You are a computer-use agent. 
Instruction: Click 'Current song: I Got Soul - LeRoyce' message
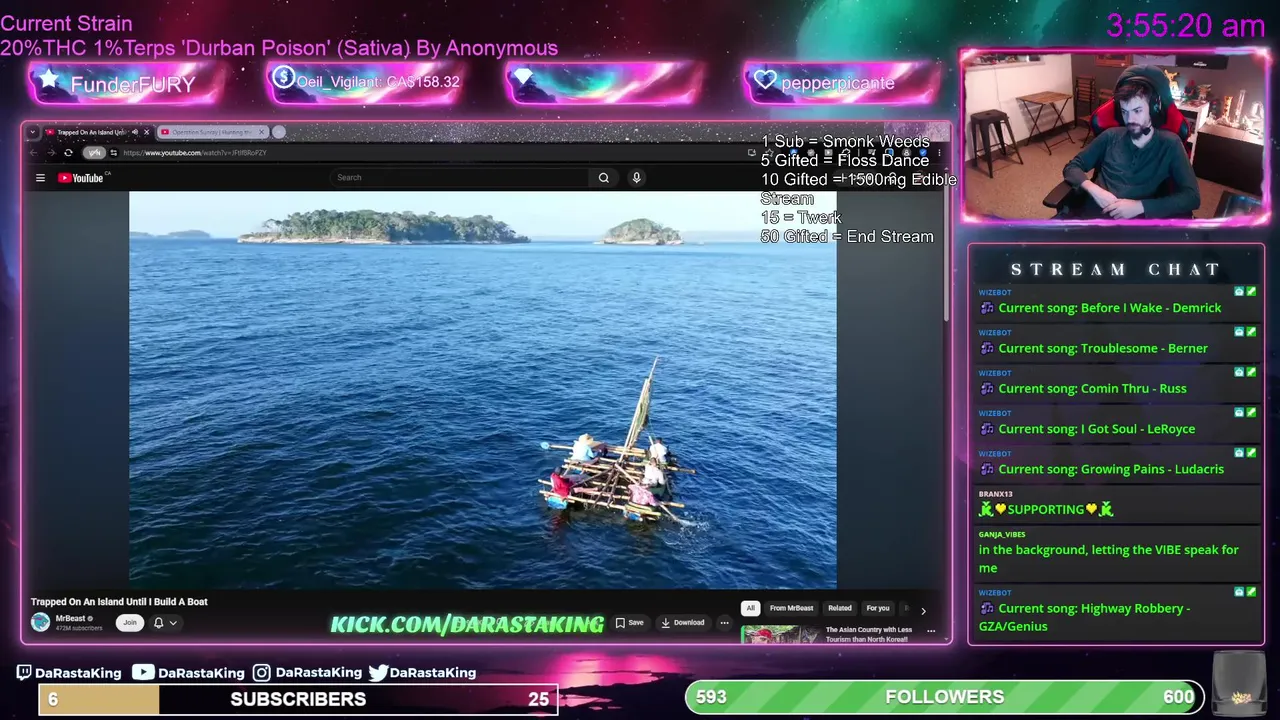coord(1096,429)
